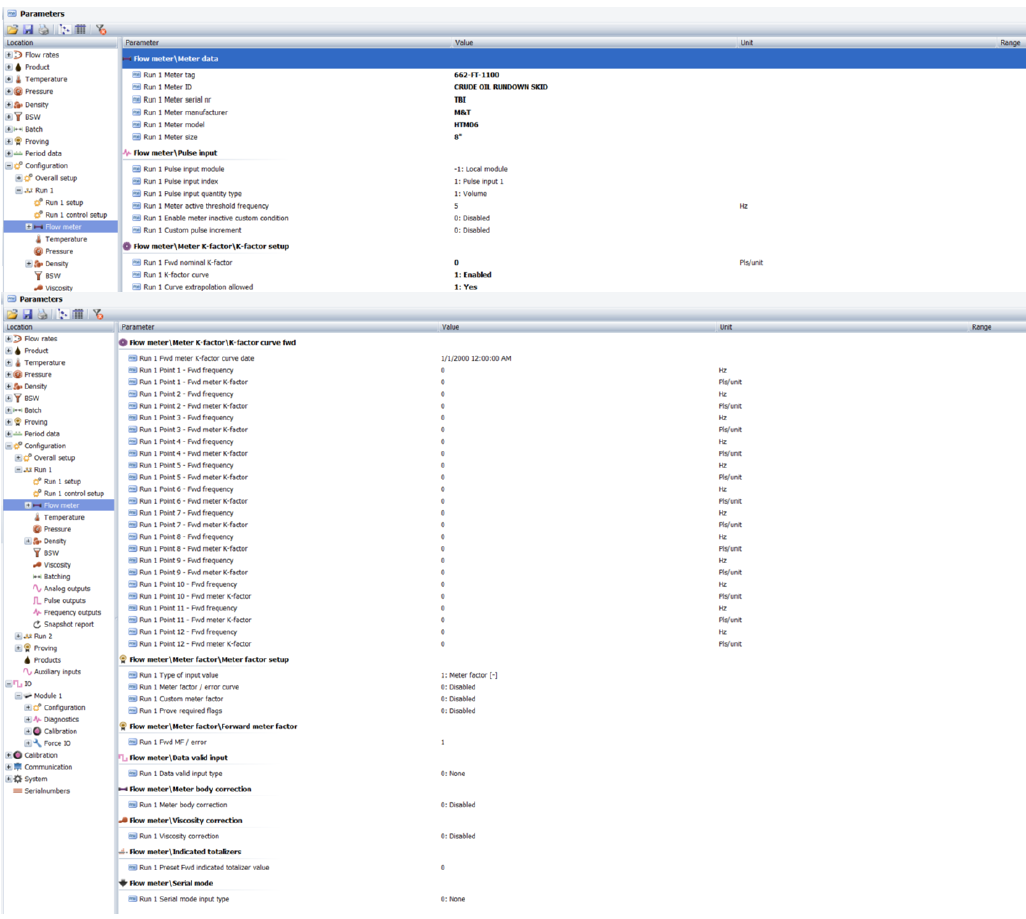Click meter model value HTM06
Image resolution: width=1026 pixels, height=919 pixels.
pos(466,124)
